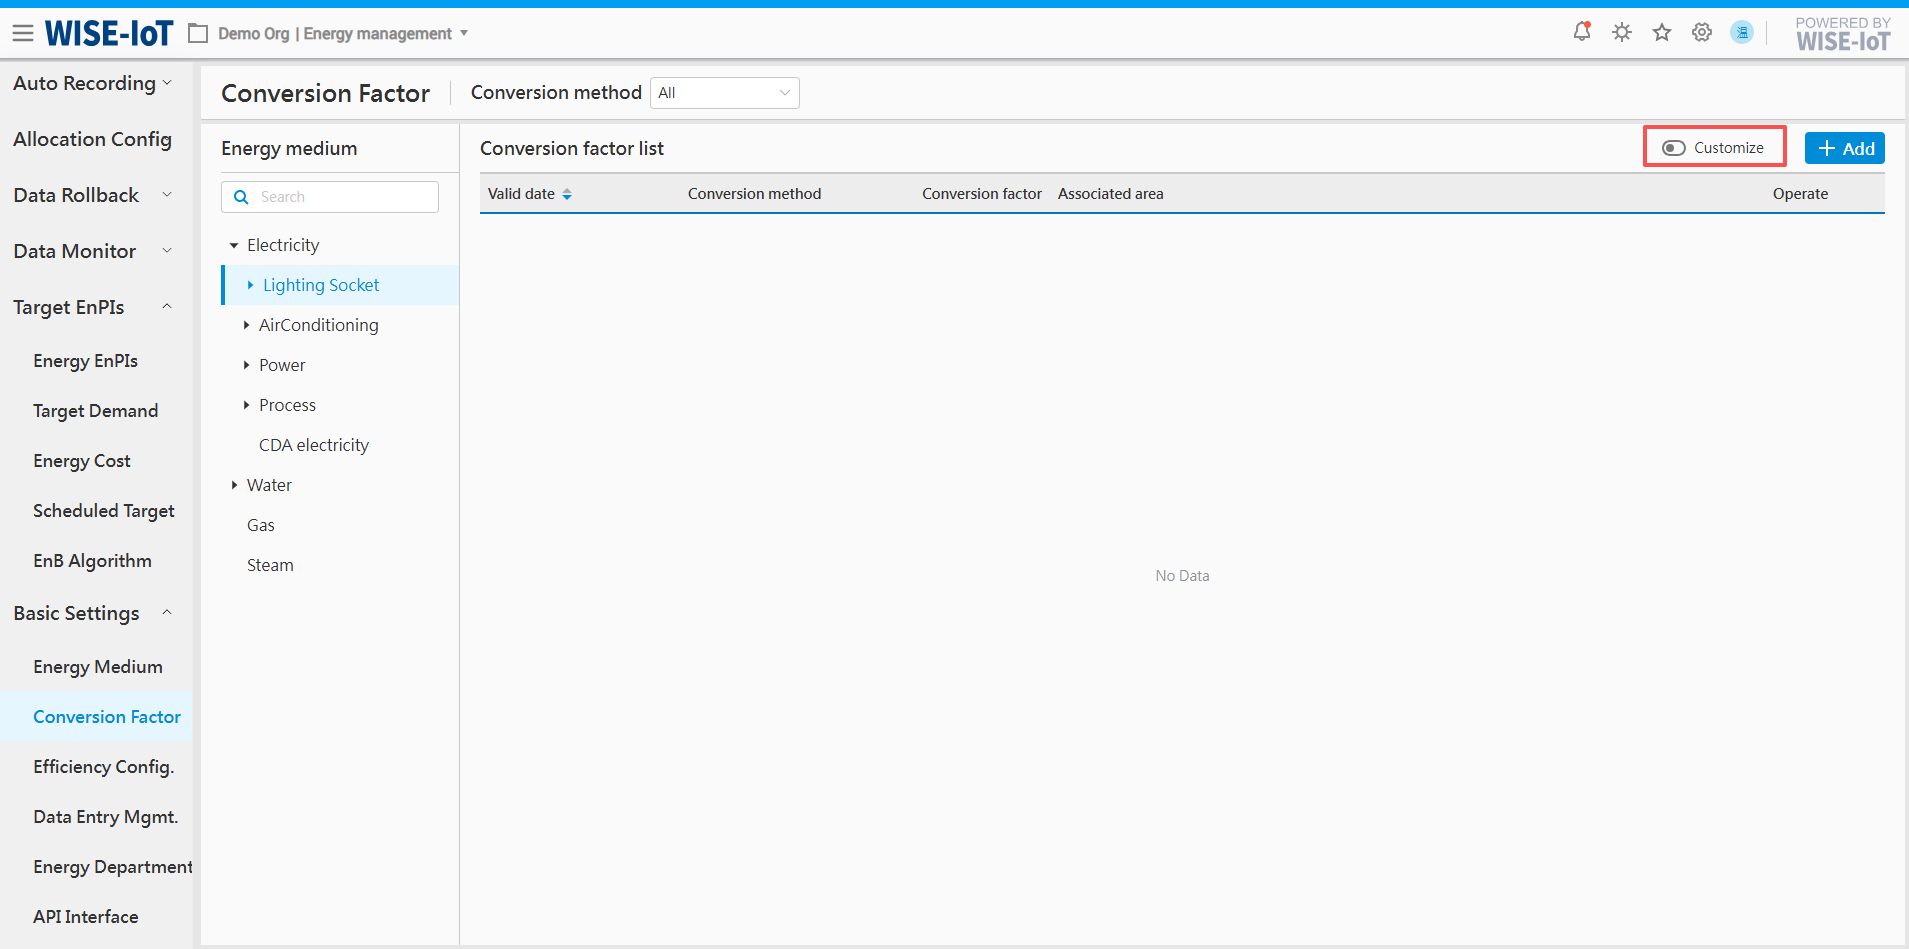Open the Energy Medium menu item

97,667
